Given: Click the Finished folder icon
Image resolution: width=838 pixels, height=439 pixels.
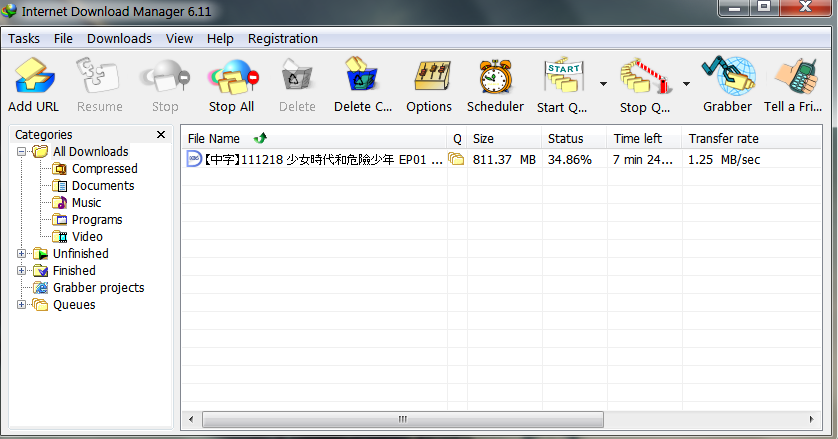Looking at the screenshot, I should coord(41,271).
